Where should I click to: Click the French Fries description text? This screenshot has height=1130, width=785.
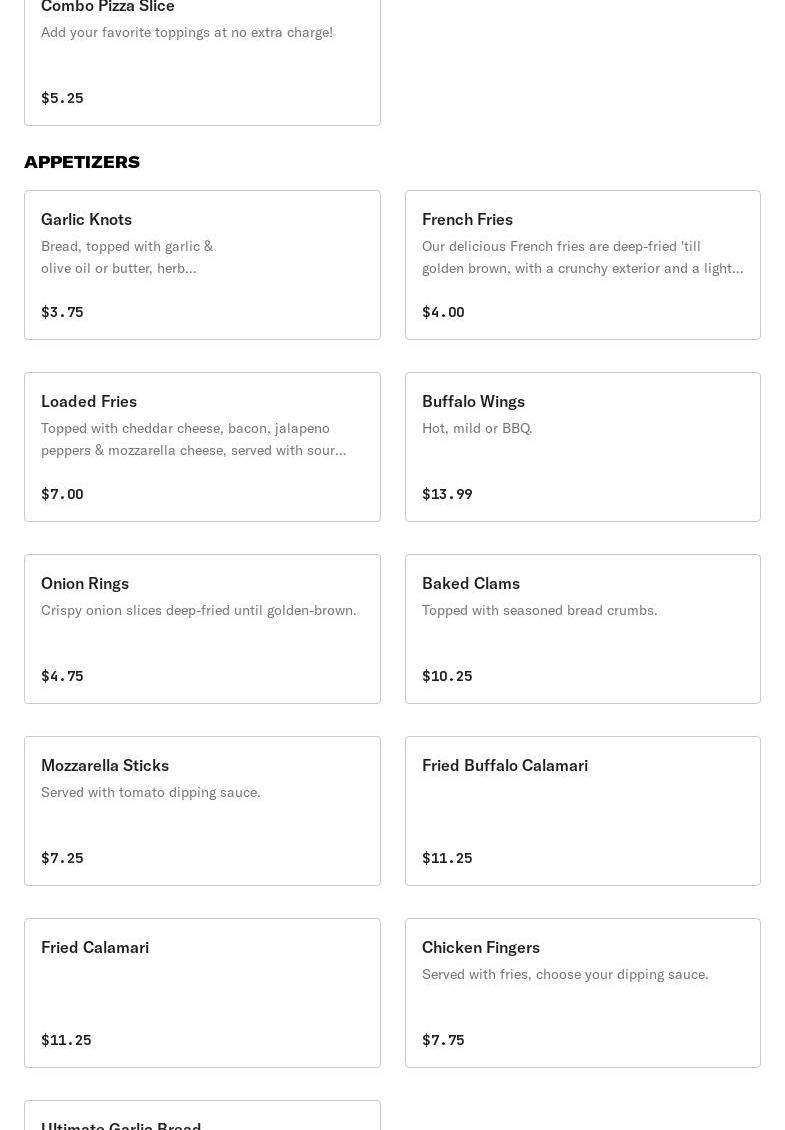[582, 257]
